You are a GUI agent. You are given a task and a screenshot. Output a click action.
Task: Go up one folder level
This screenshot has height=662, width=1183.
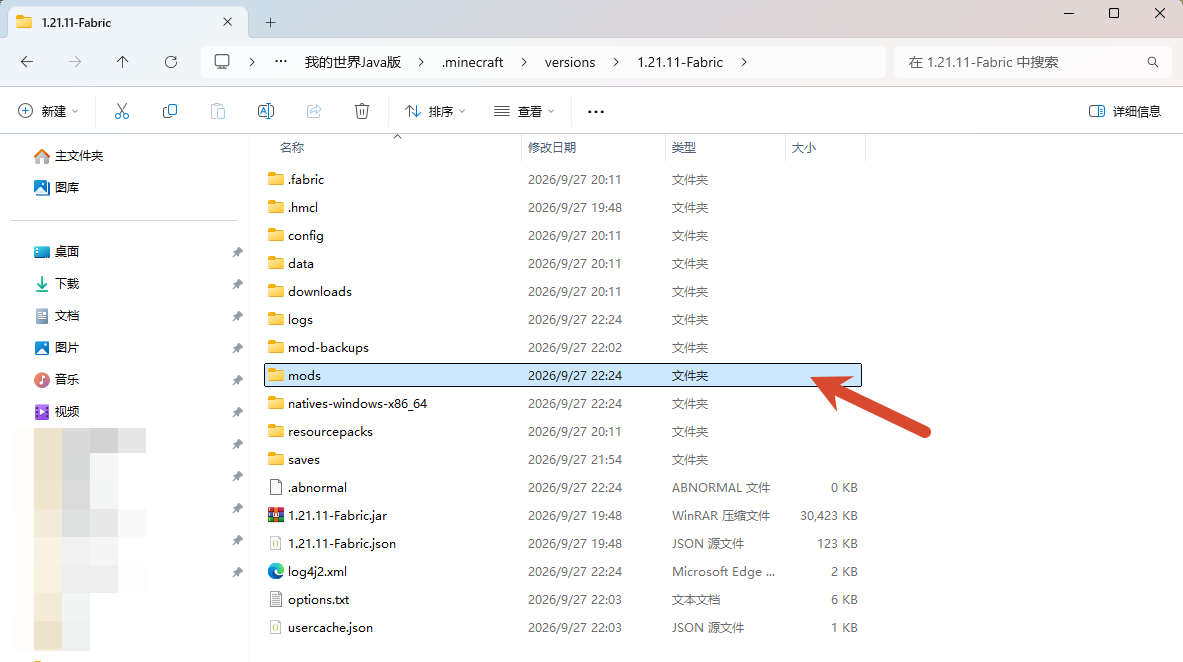tap(122, 62)
